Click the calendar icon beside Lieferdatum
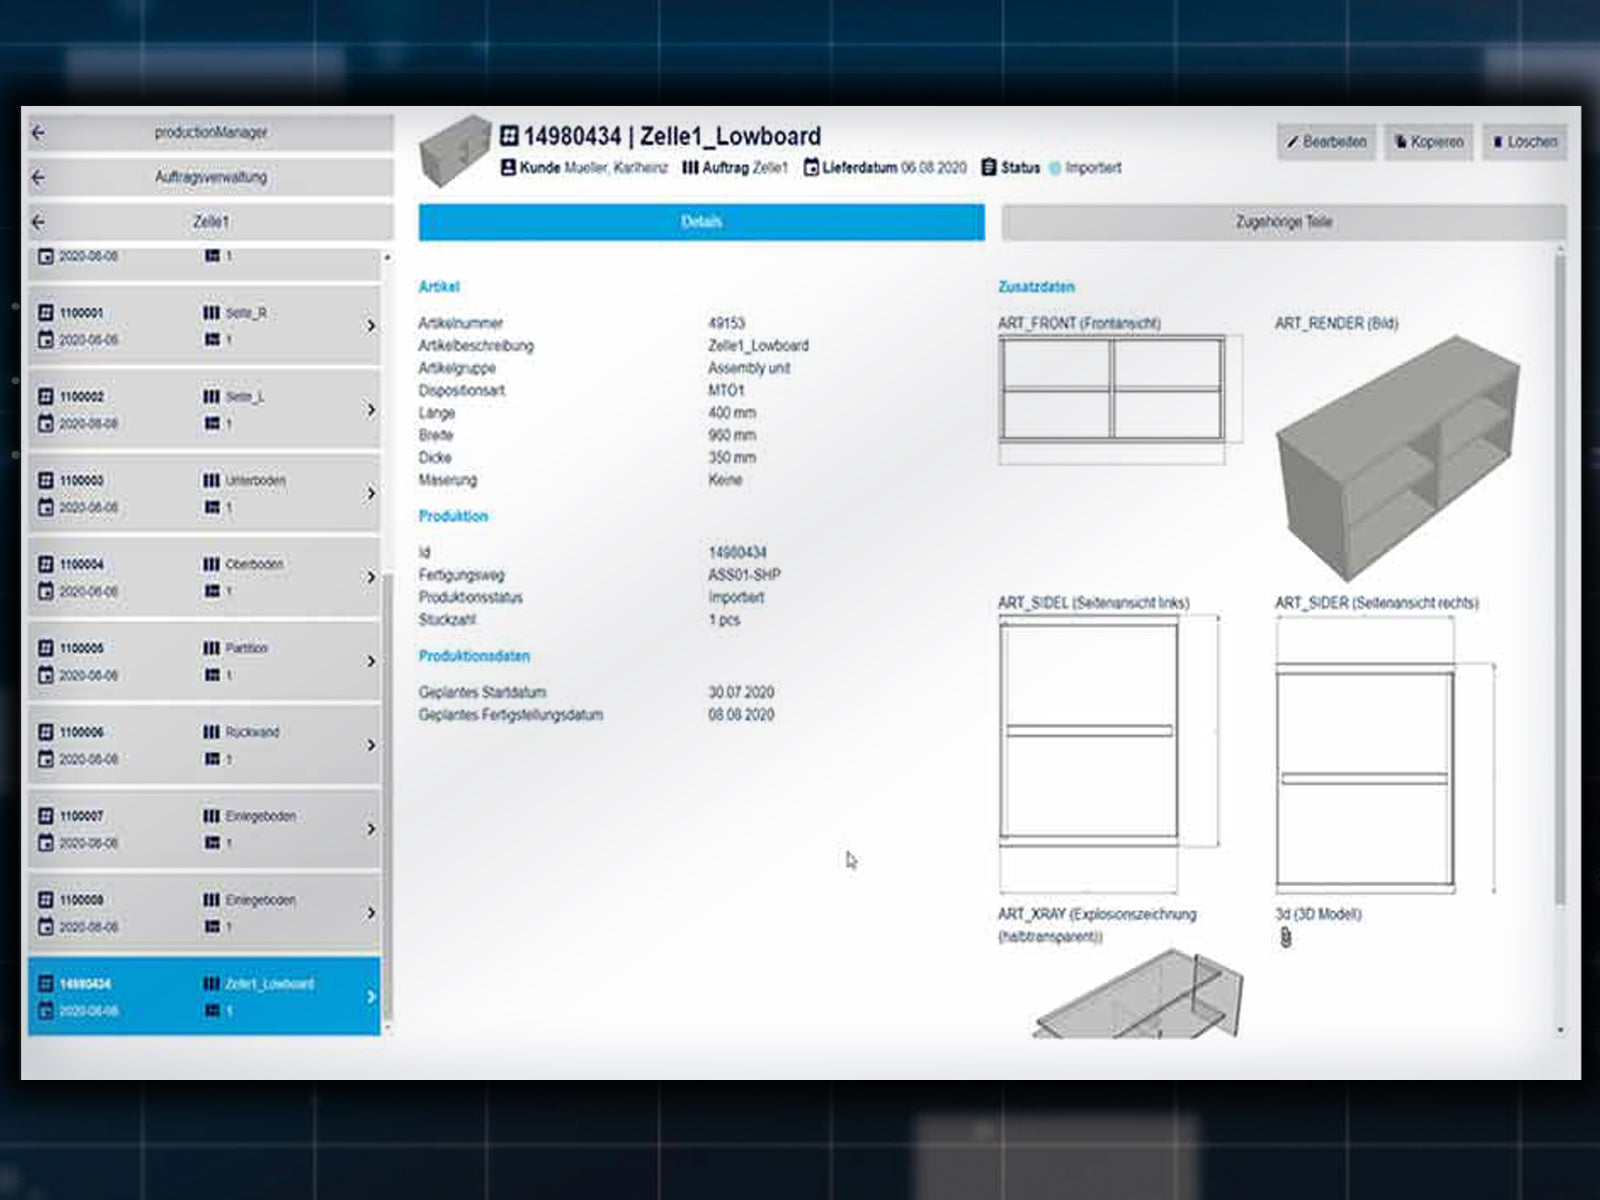This screenshot has height=1200, width=1600. 812,168
